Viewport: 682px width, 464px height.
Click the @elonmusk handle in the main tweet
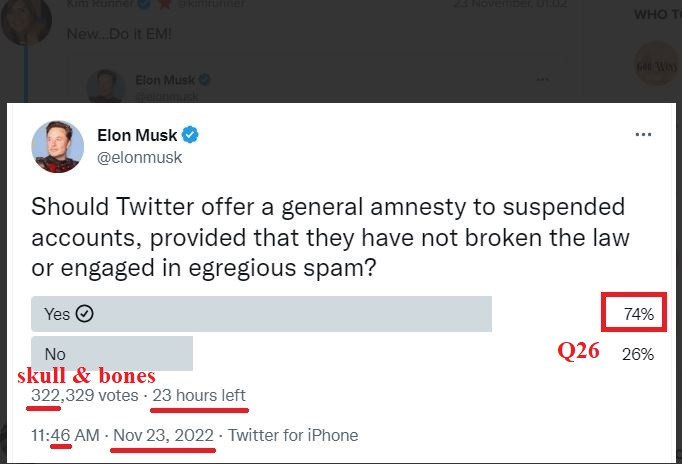[140, 157]
